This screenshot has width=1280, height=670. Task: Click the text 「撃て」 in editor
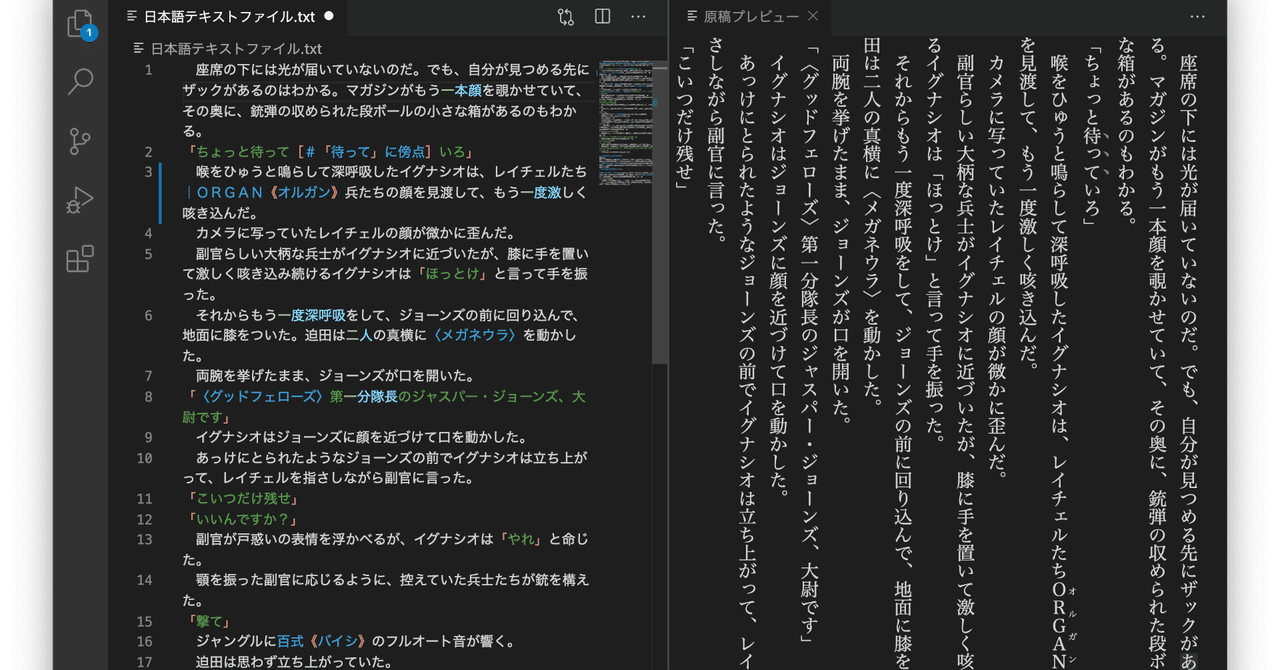[209, 621]
